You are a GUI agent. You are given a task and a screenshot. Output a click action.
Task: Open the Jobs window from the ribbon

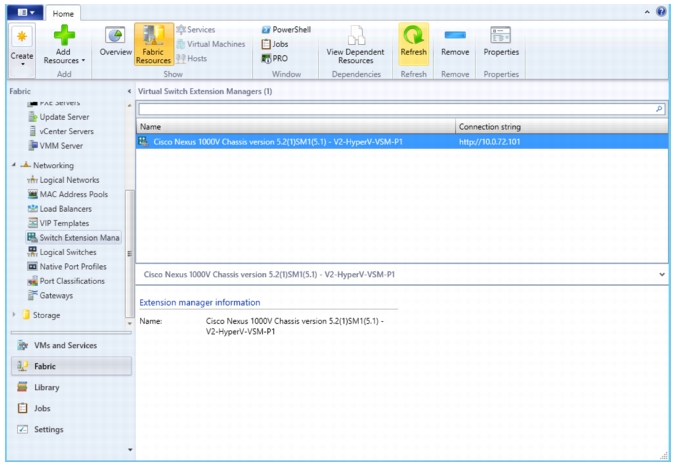pyautogui.click(x=275, y=44)
